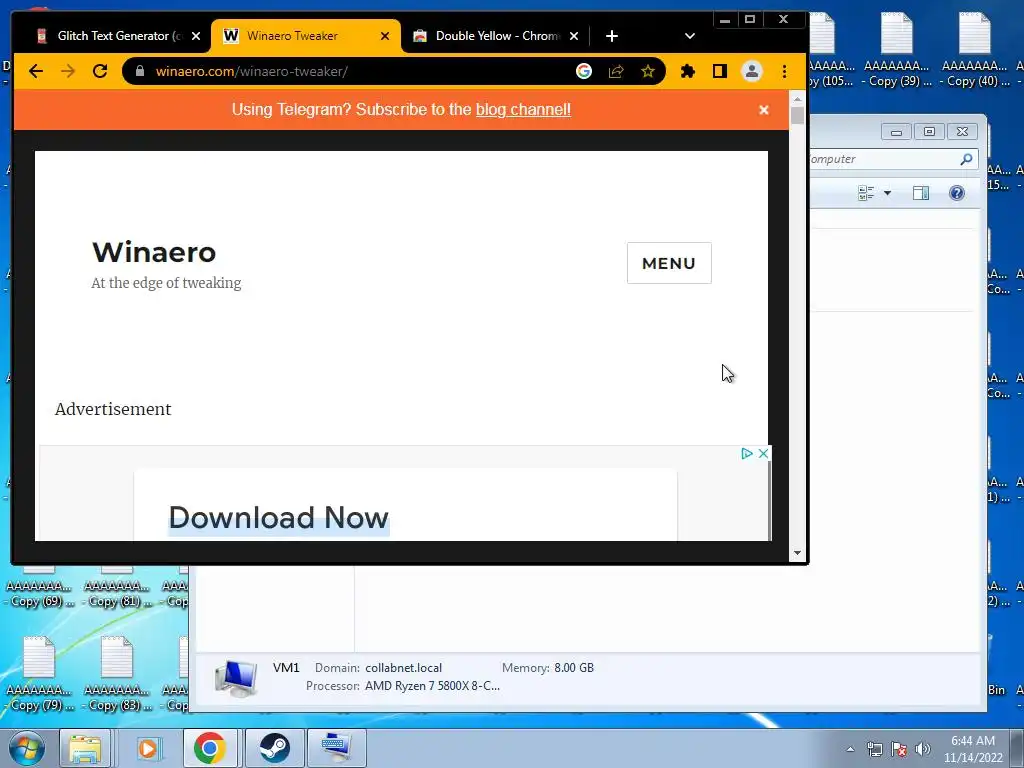Screen dimensions: 1024x768
Task: Click the Explorer search magnifier icon
Action: pos(967,159)
